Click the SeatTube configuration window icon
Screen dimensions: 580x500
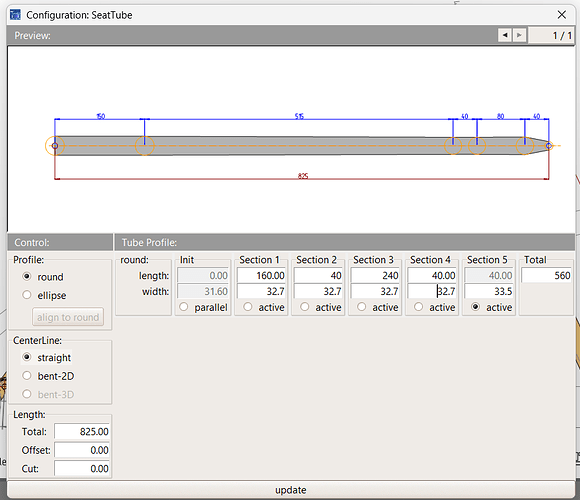pyautogui.click(x=15, y=15)
